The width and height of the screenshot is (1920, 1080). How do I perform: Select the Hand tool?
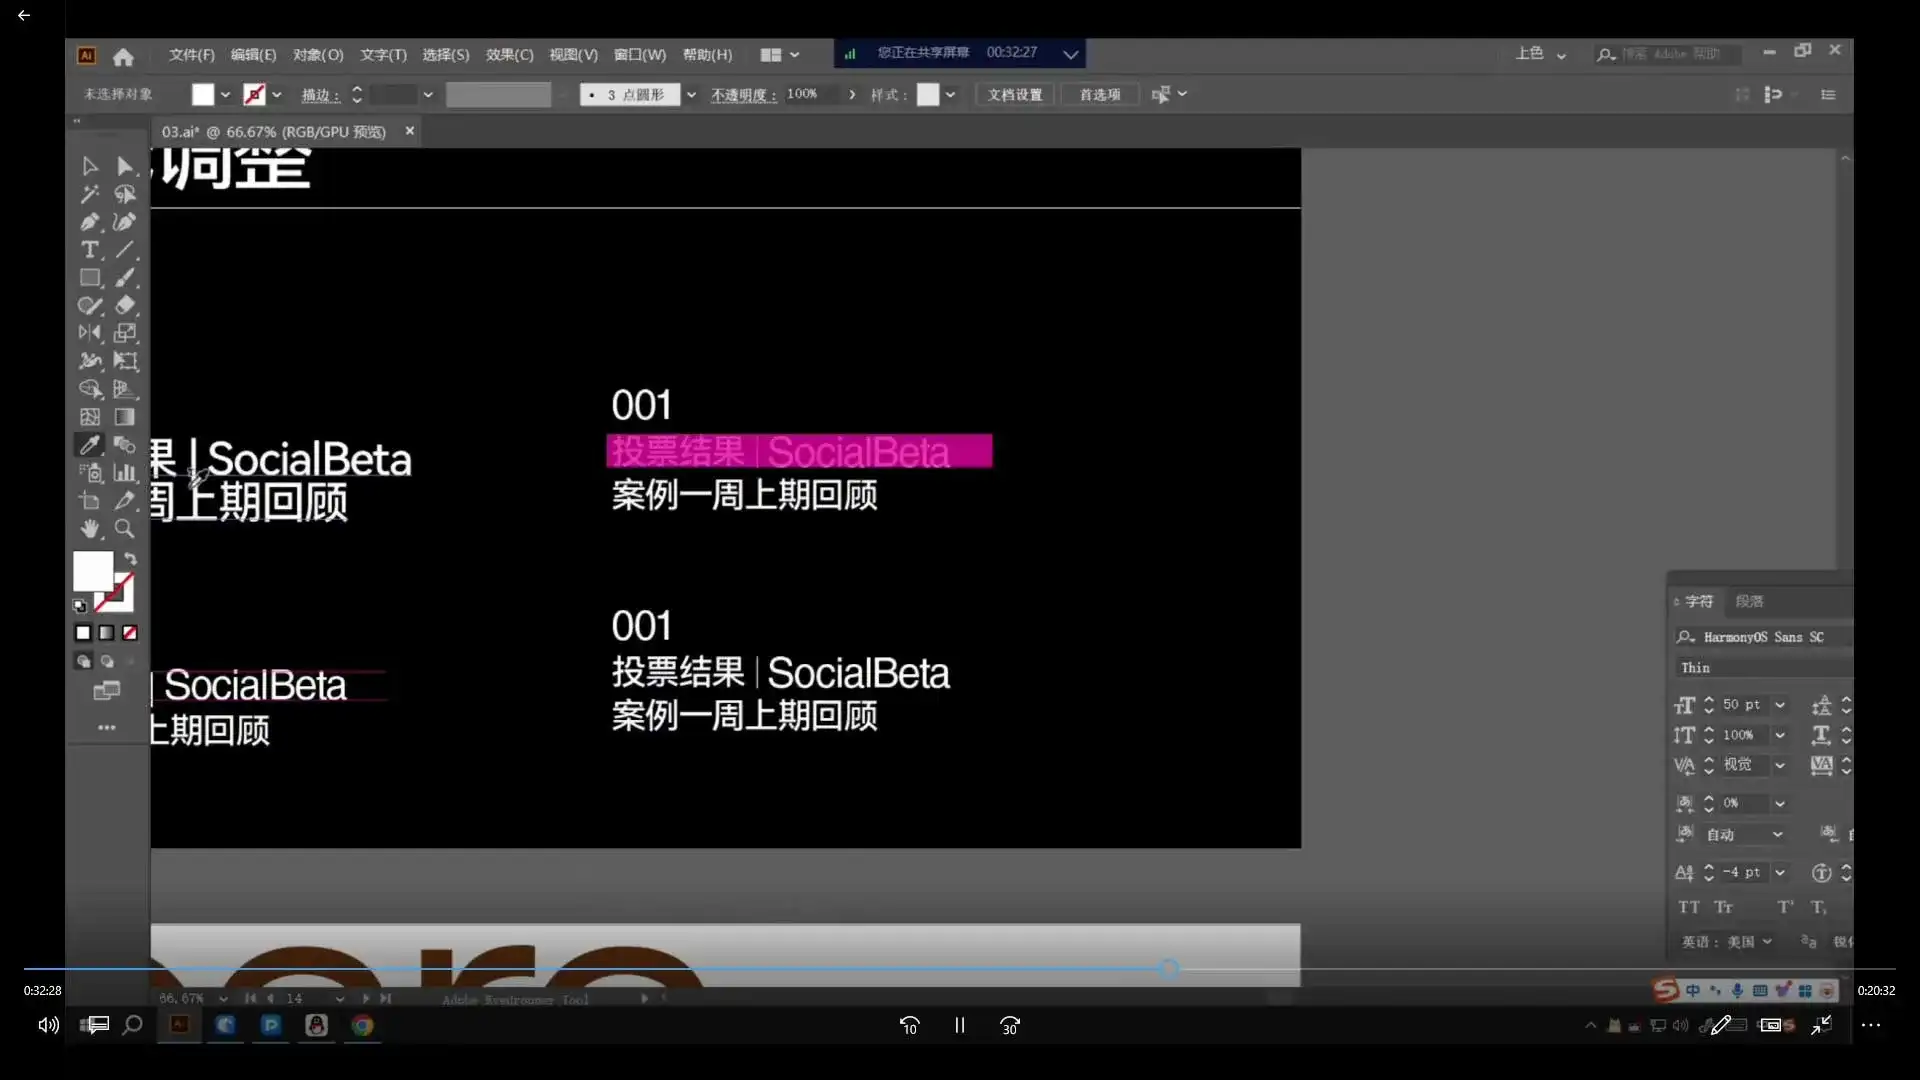pos(91,530)
